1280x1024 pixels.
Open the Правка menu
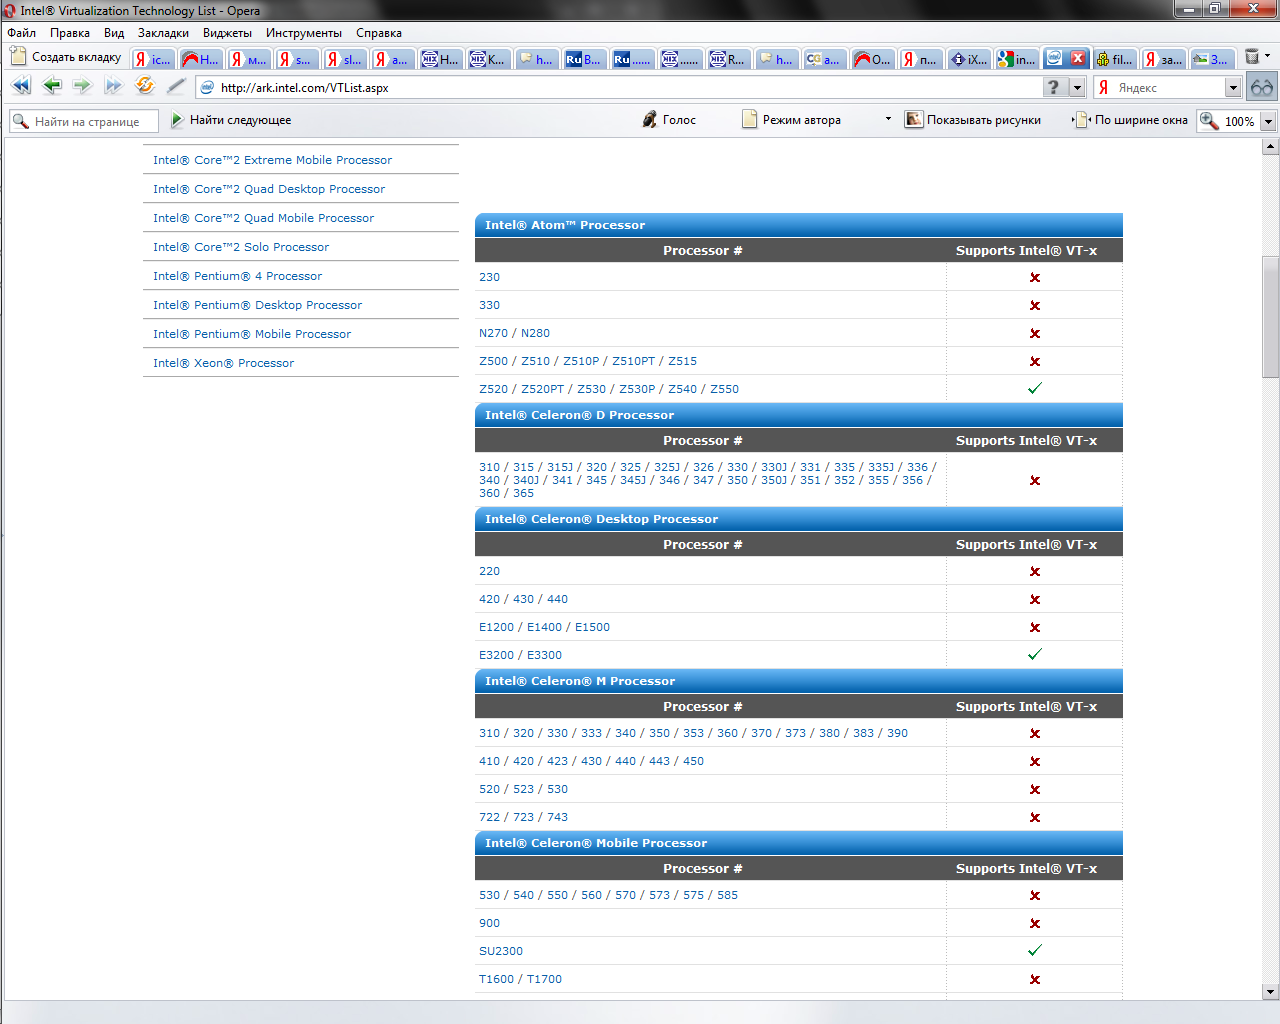[x=70, y=33]
